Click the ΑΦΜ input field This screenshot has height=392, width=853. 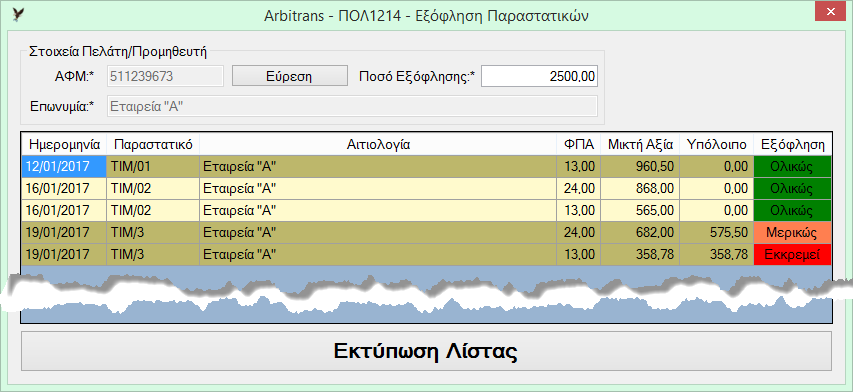pos(166,76)
